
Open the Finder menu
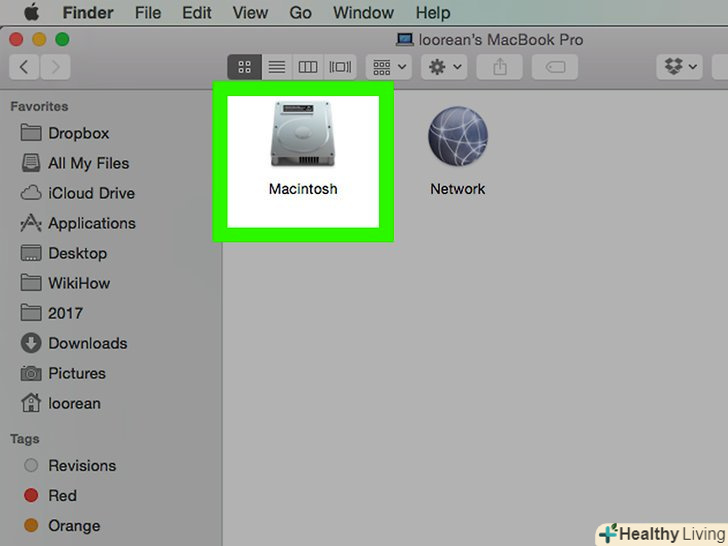tap(88, 13)
